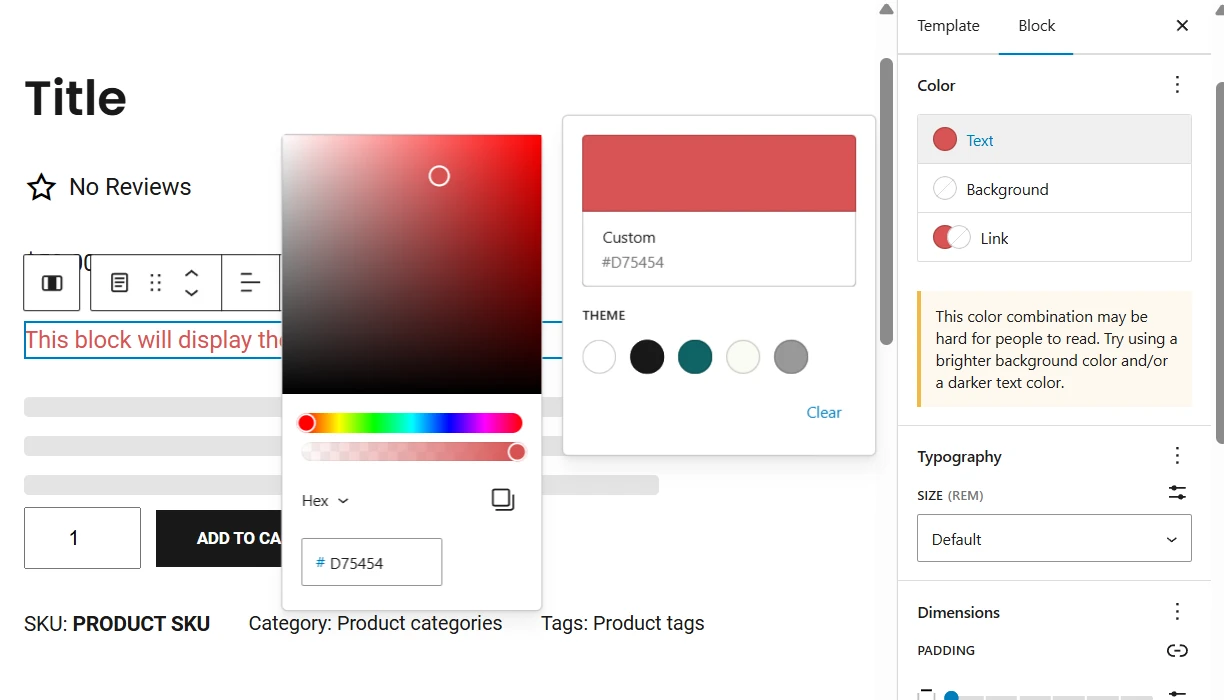This screenshot has width=1224, height=700.
Task: Copy the hex color value
Action: tap(502, 500)
